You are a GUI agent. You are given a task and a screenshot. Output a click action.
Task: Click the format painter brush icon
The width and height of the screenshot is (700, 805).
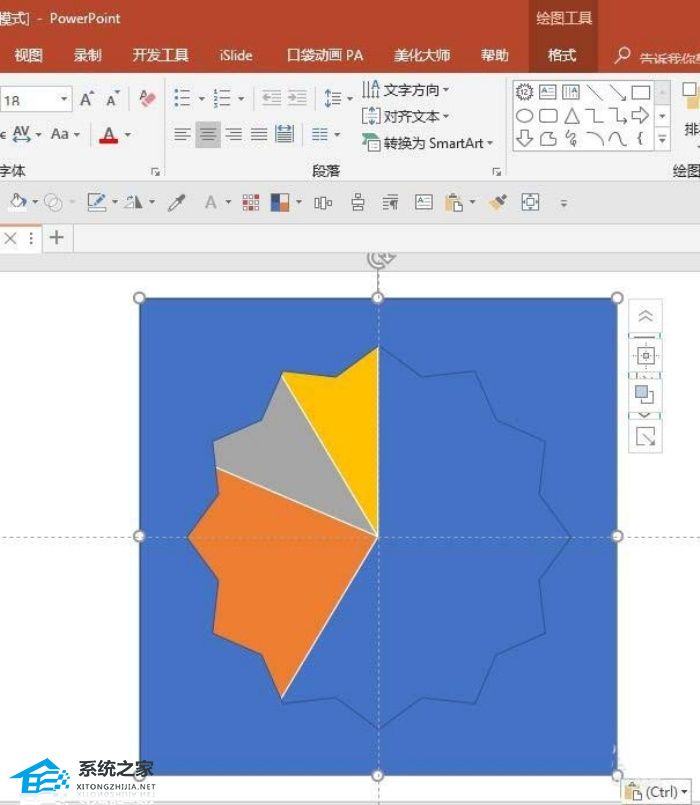click(x=498, y=202)
